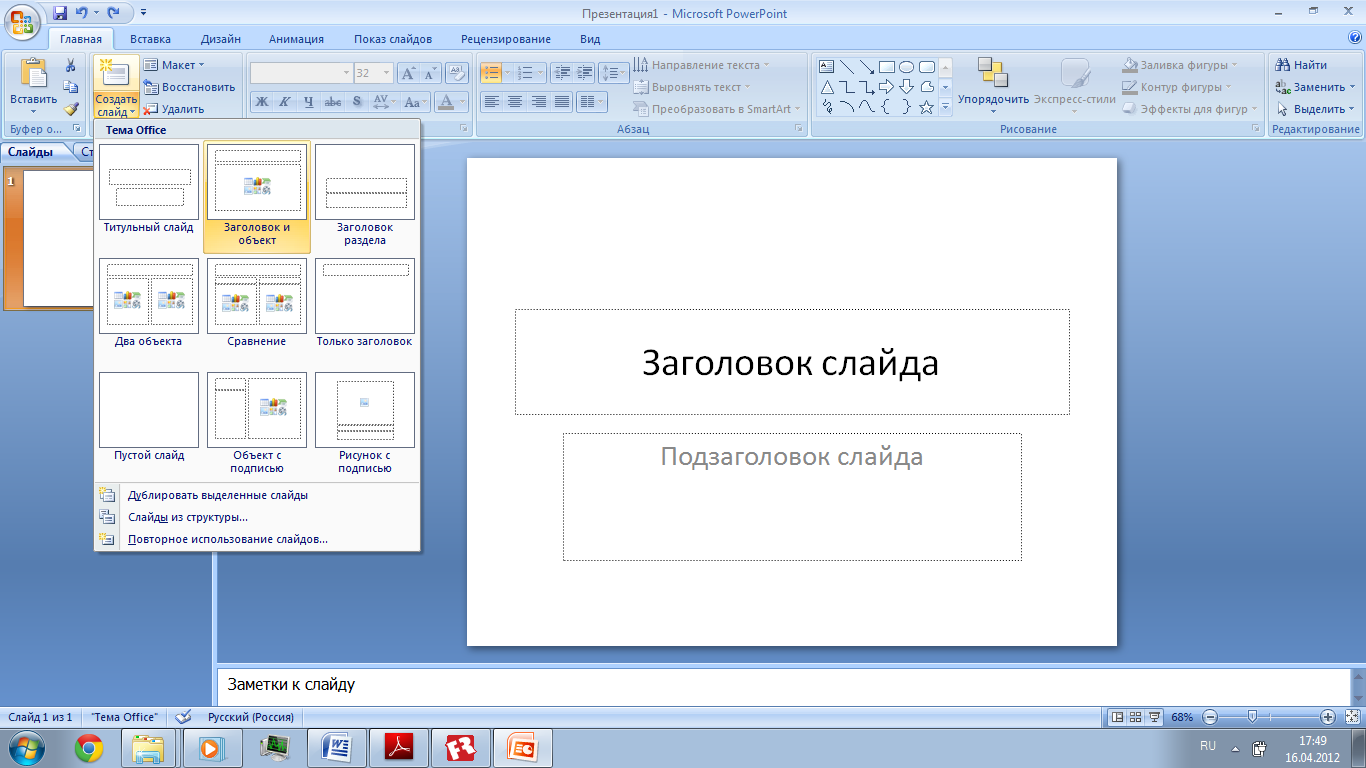Expand the shapes gallery more arrow

click(946, 107)
